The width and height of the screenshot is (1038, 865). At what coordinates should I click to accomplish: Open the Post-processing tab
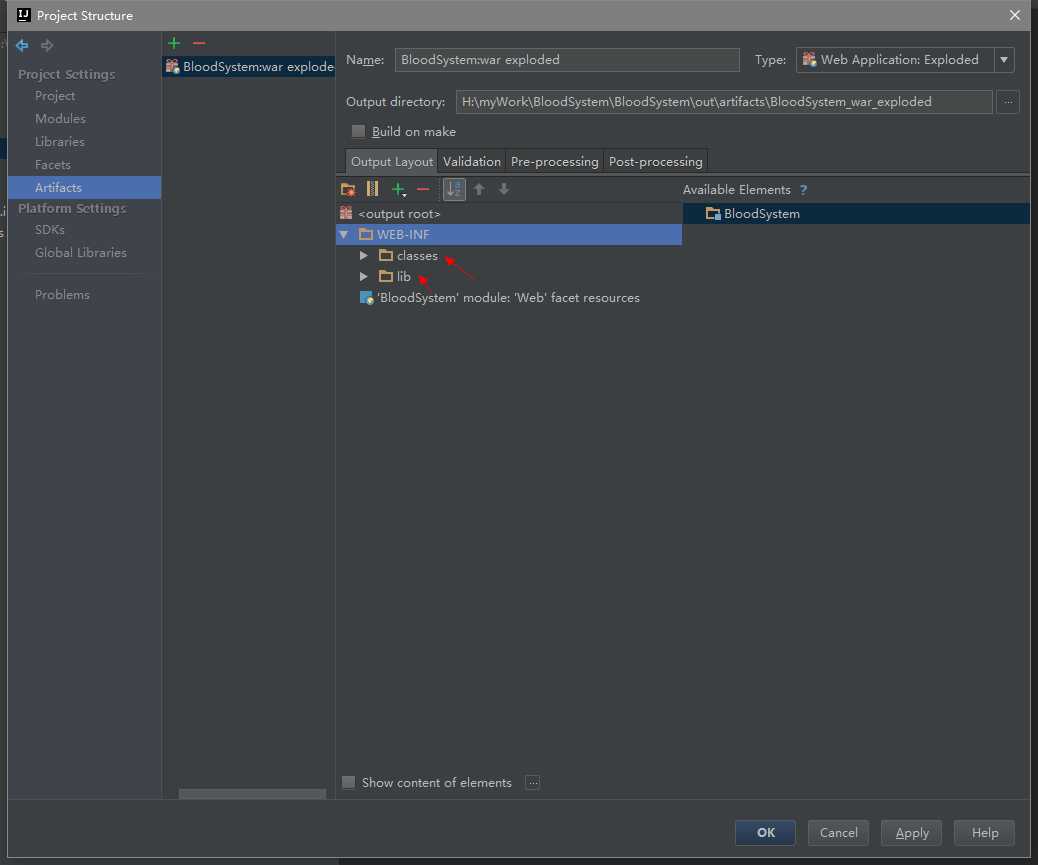[655, 161]
